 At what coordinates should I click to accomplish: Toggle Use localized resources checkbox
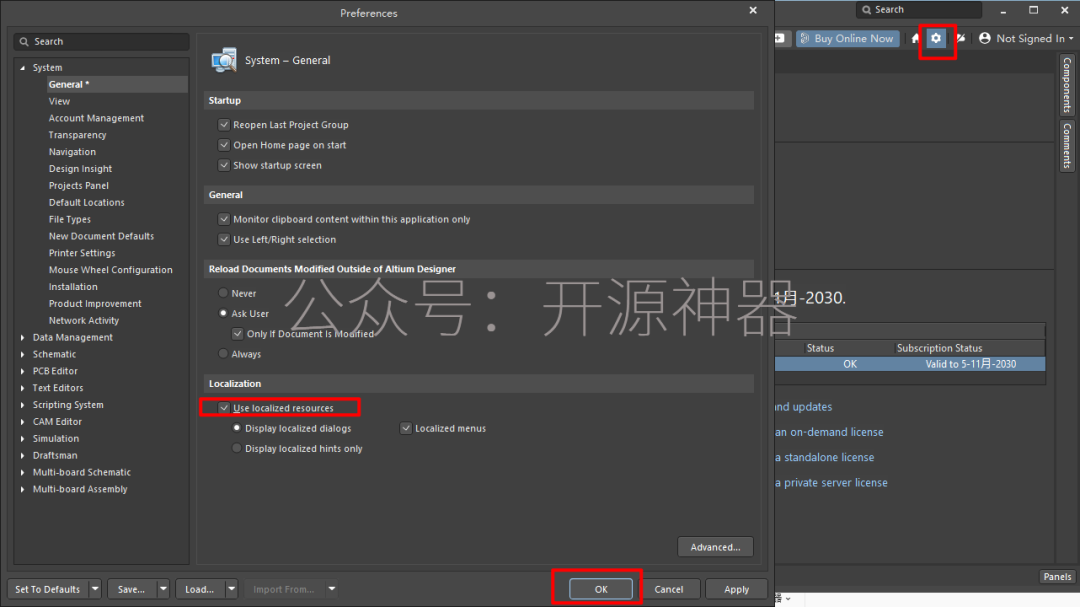pos(224,408)
